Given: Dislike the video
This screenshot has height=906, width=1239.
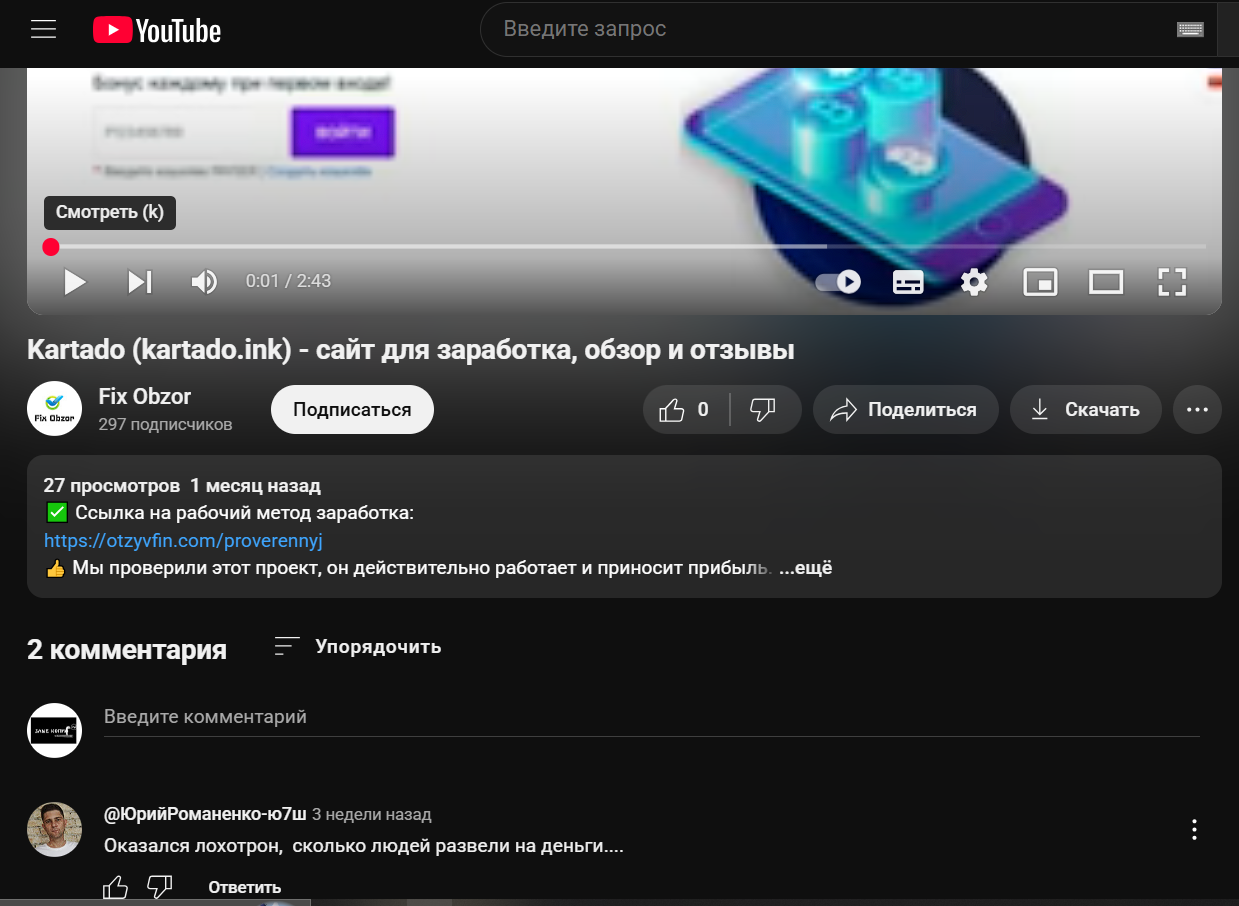Looking at the screenshot, I should (764, 410).
